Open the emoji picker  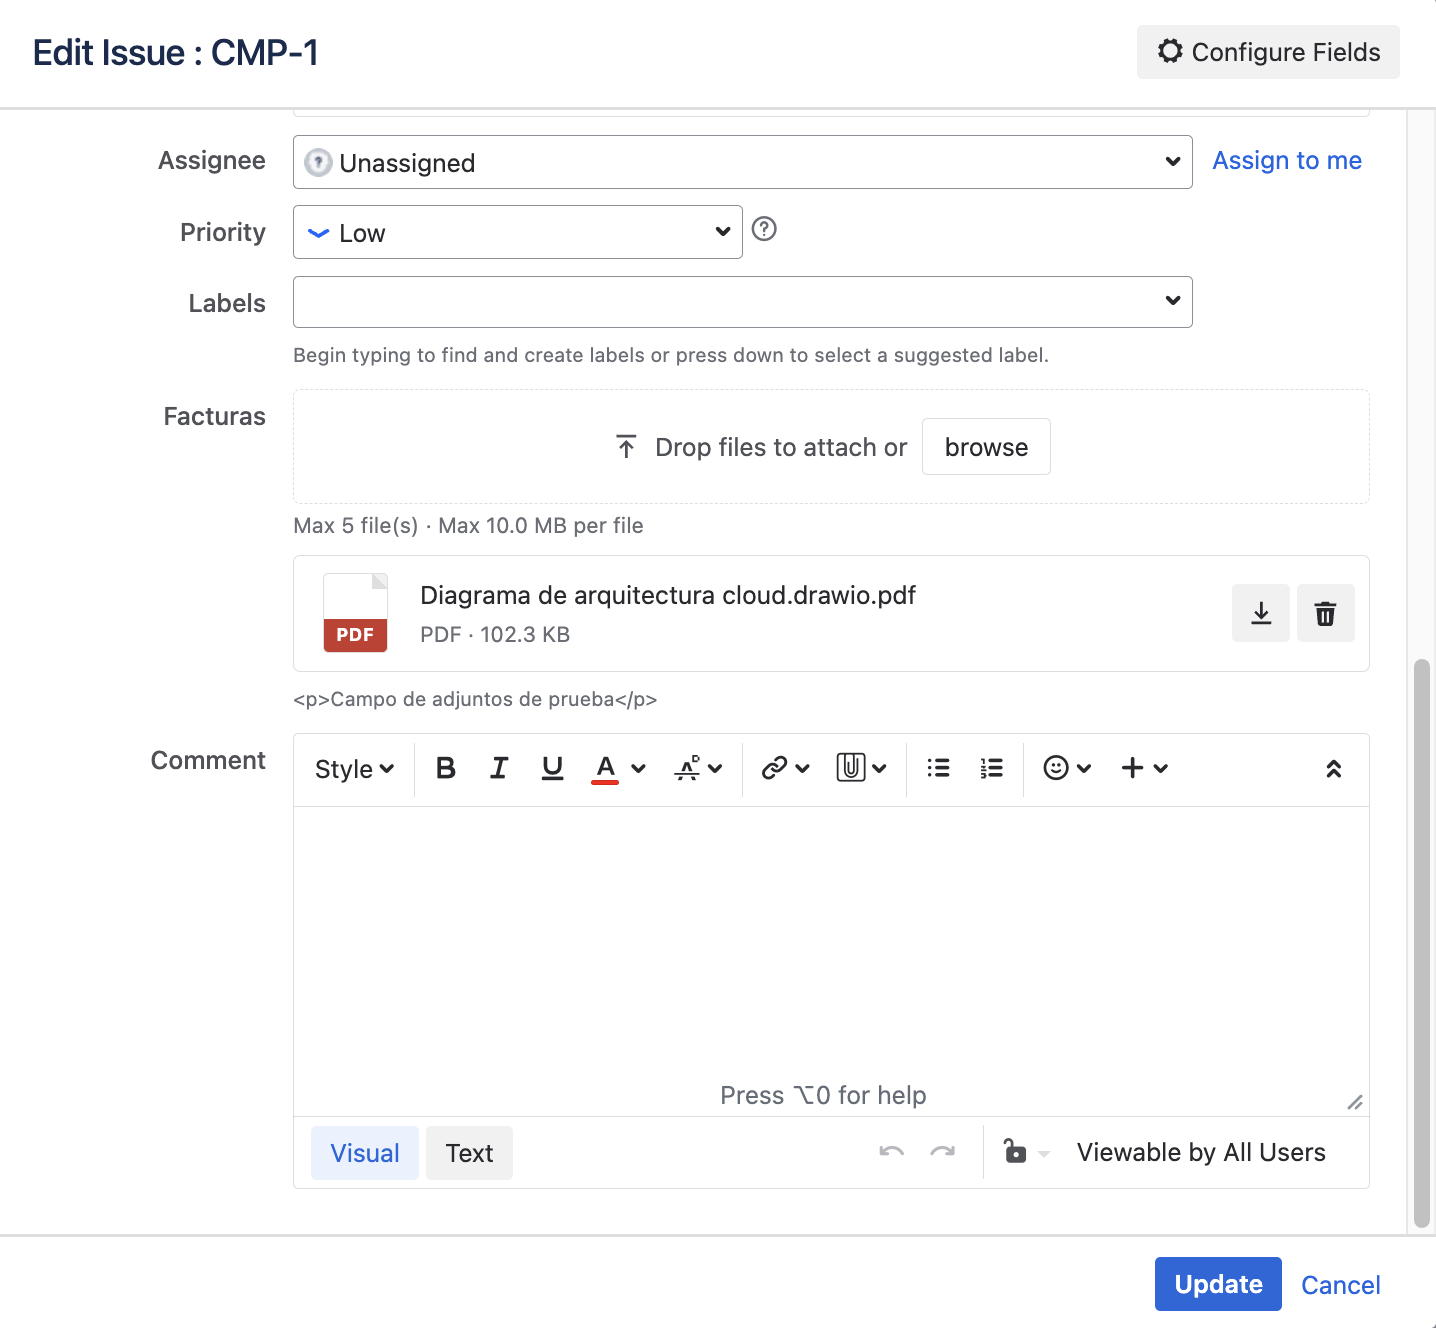[x=1067, y=768]
